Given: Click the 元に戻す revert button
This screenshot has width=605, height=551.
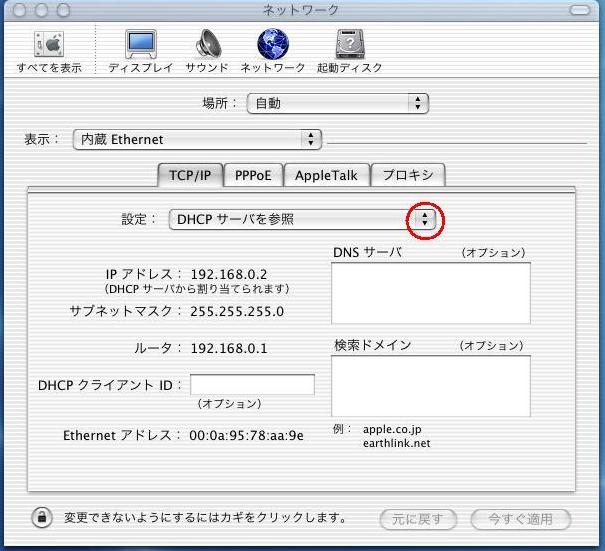Looking at the screenshot, I should (x=418, y=519).
